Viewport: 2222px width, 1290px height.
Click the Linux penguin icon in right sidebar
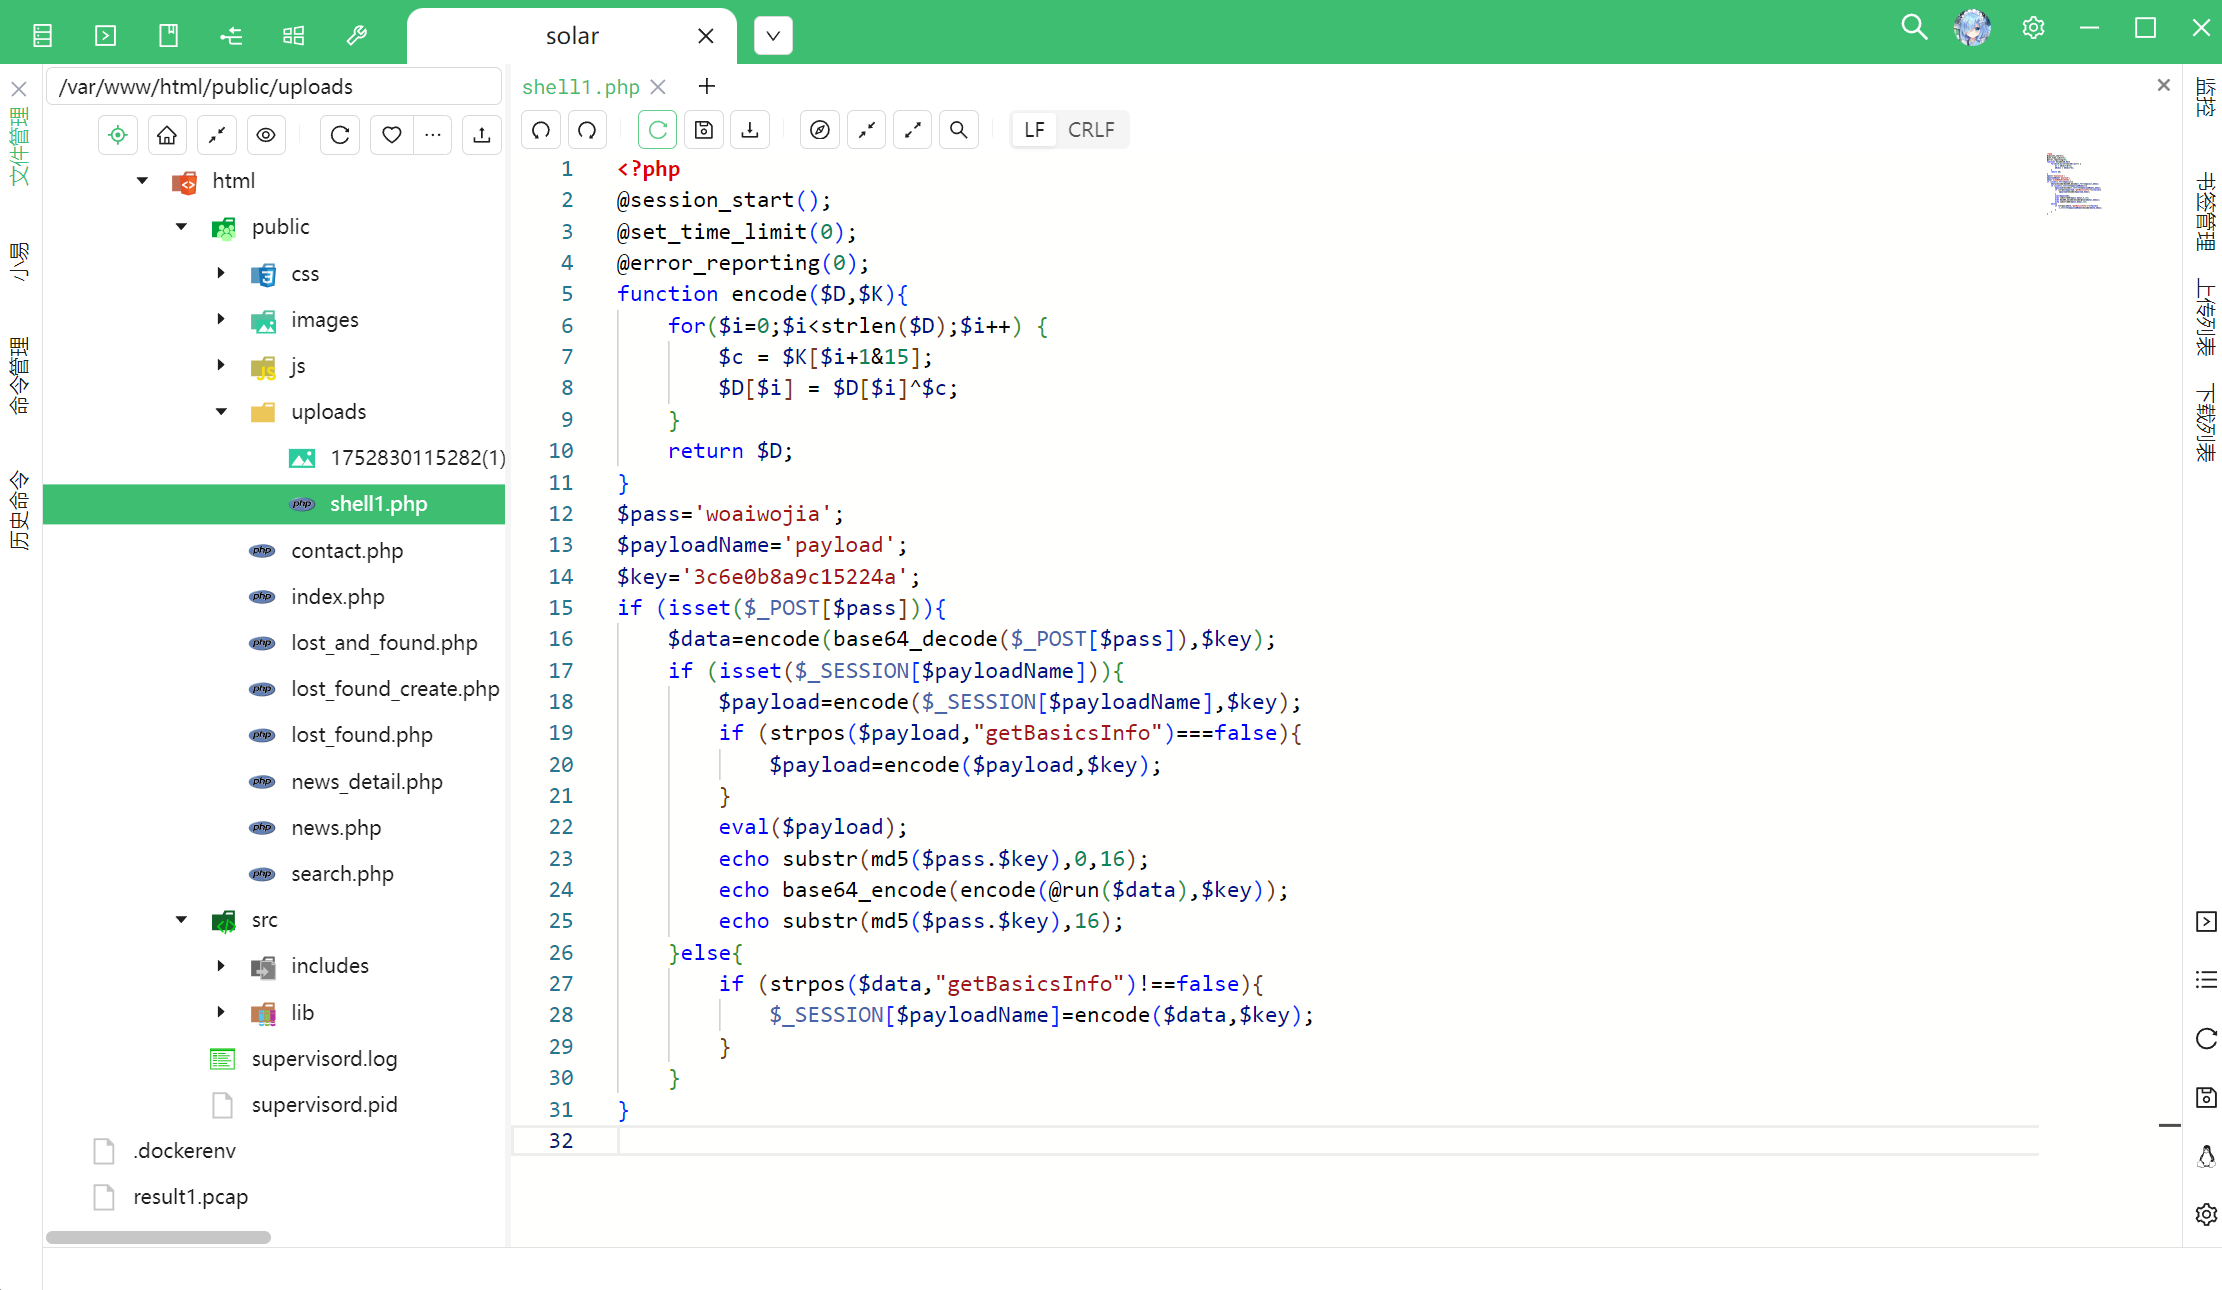2206,1156
